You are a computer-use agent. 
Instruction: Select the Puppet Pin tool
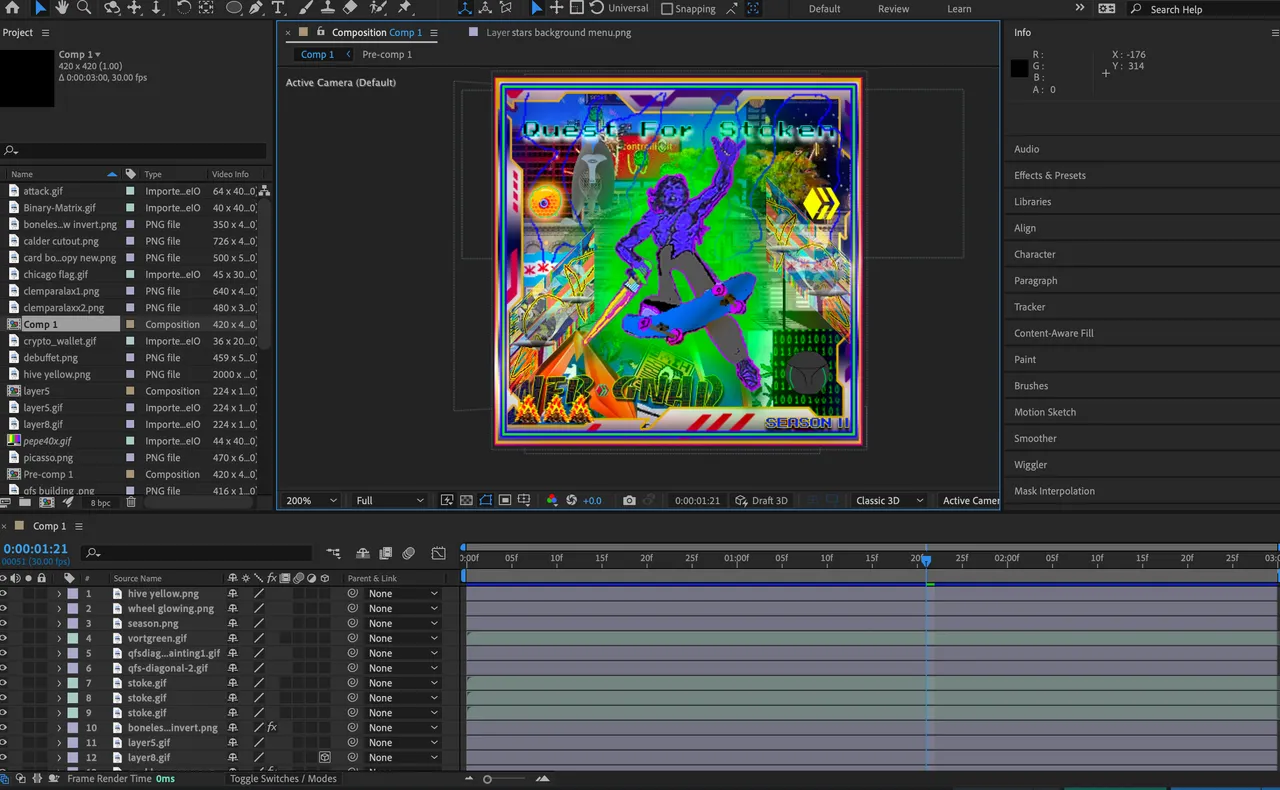pyautogui.click(x=405, y=8)
